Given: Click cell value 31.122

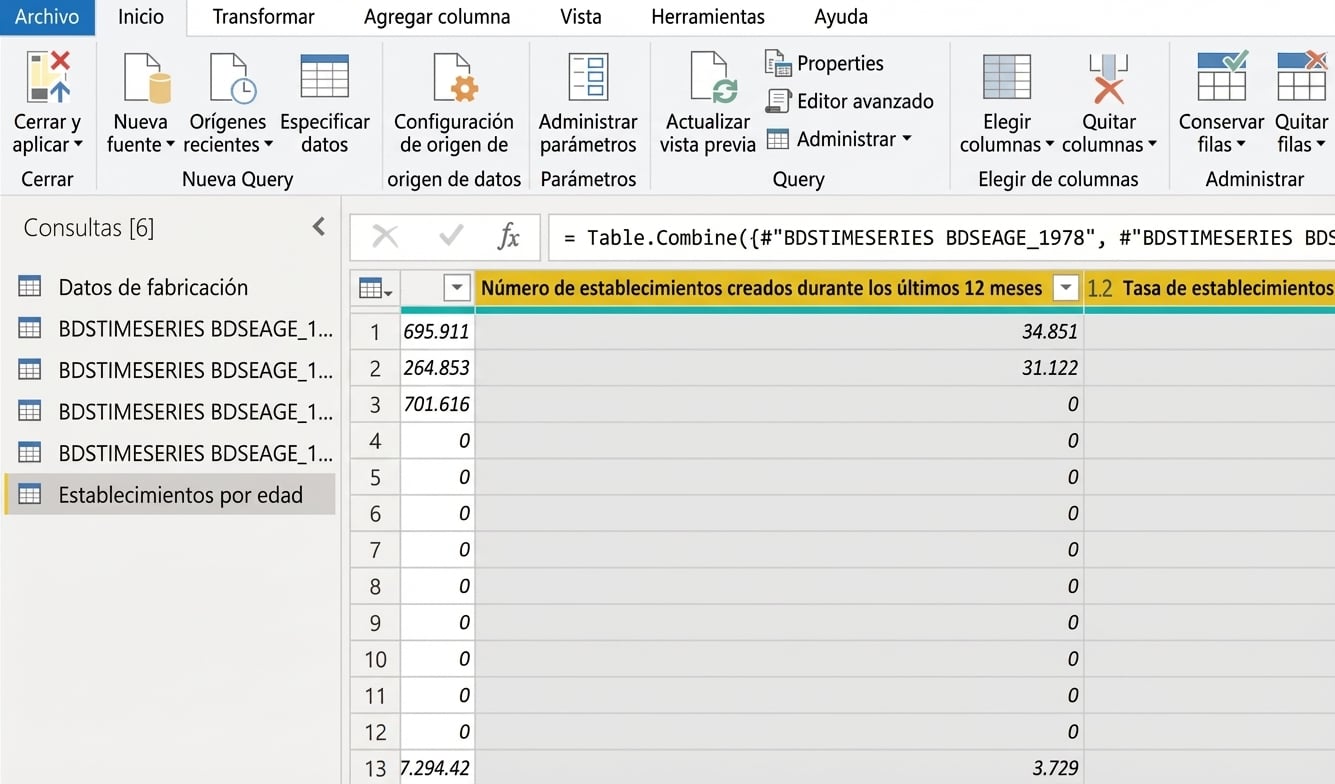Looking at the screenshot, I should pos(1050,368).
